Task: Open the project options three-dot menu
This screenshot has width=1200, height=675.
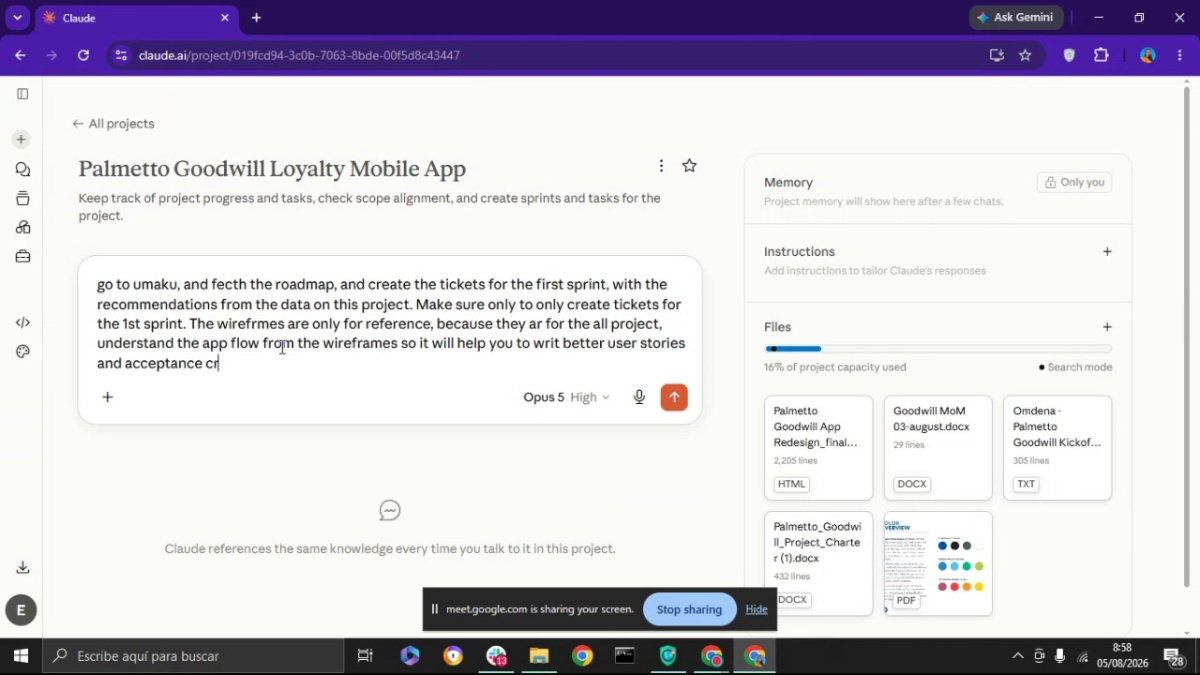Action: click(x=661, y=166)
